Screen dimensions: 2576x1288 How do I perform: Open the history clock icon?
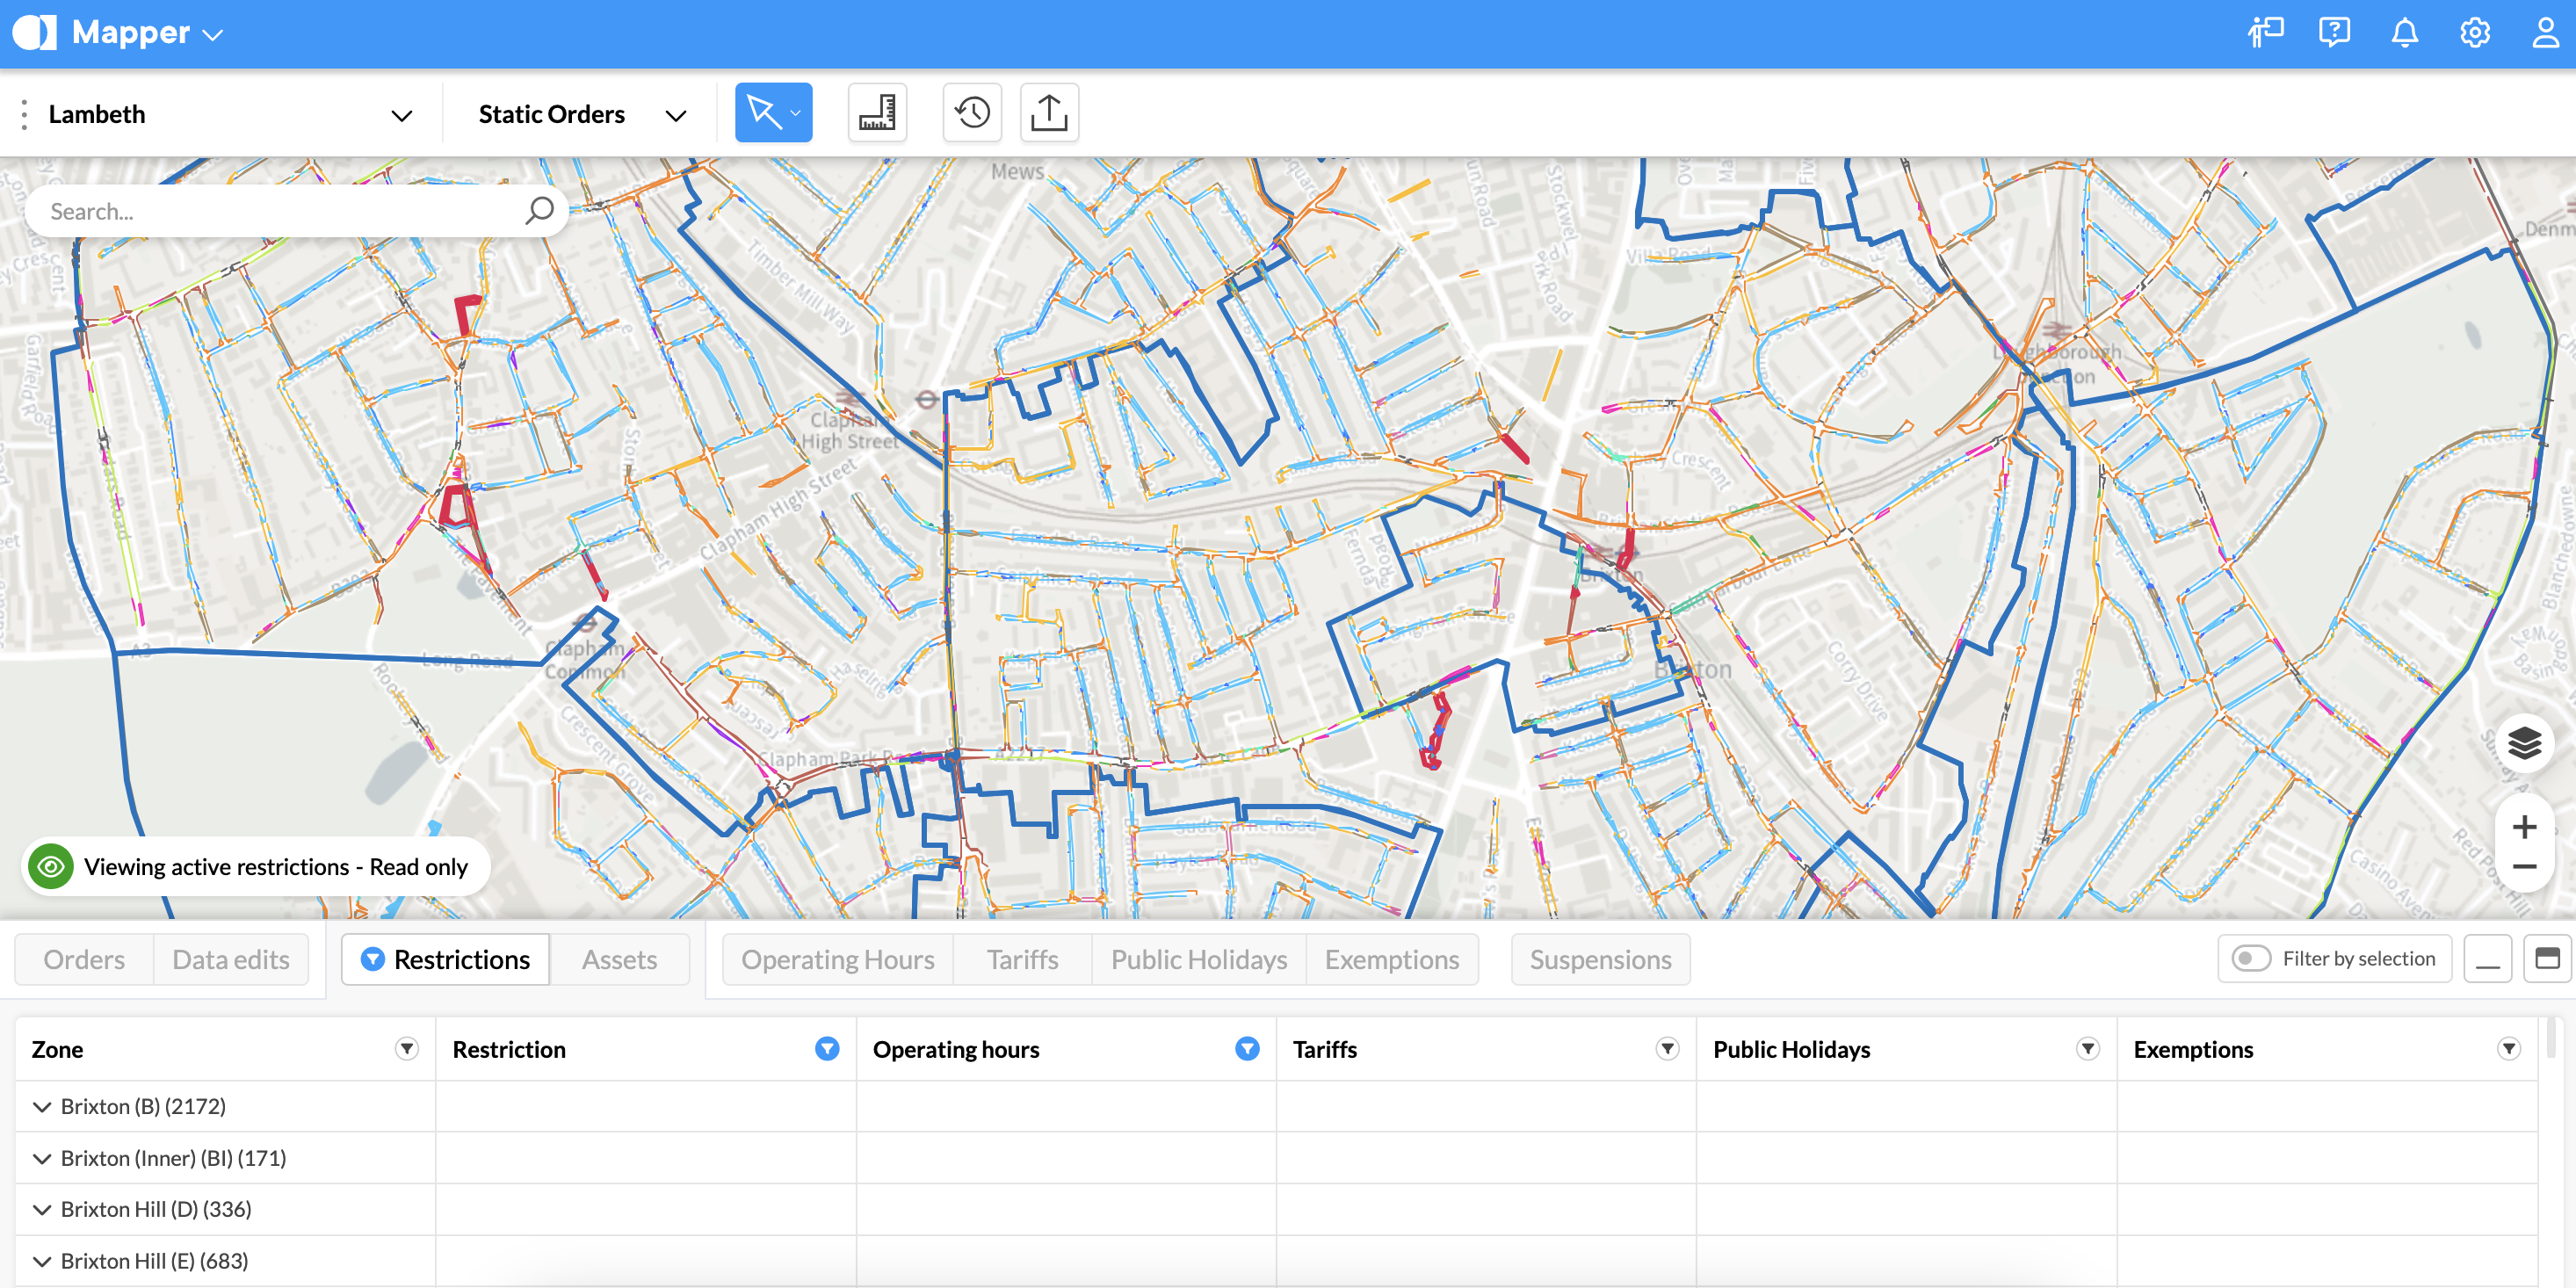pyautogui.click(x=971, y=113)
